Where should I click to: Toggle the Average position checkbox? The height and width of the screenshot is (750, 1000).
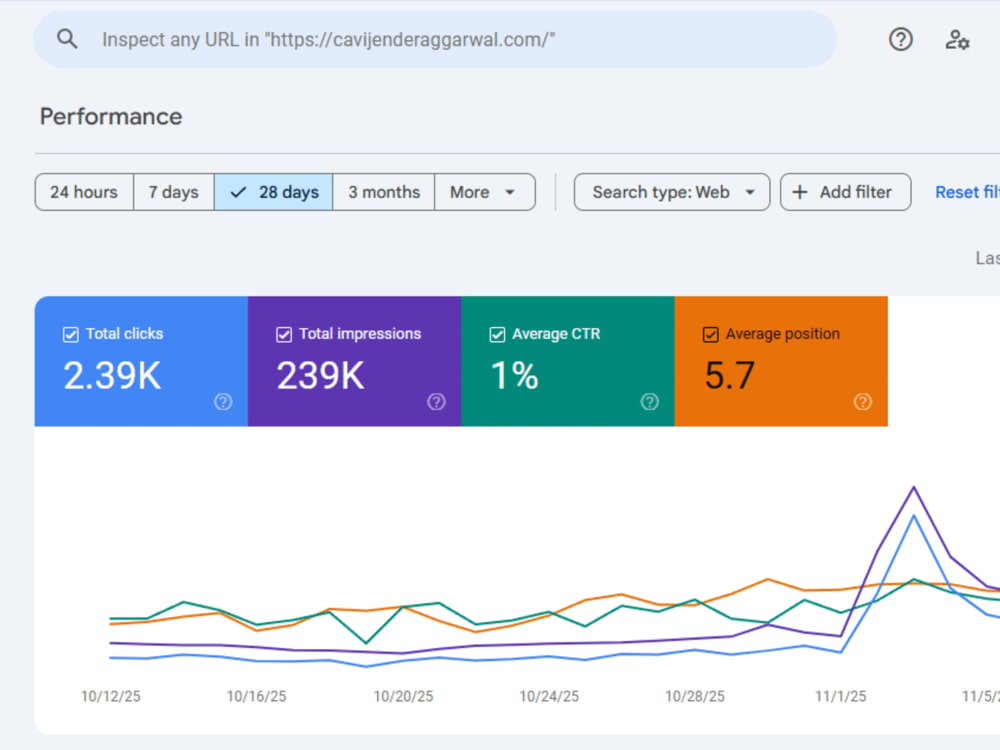coord(710,334)
